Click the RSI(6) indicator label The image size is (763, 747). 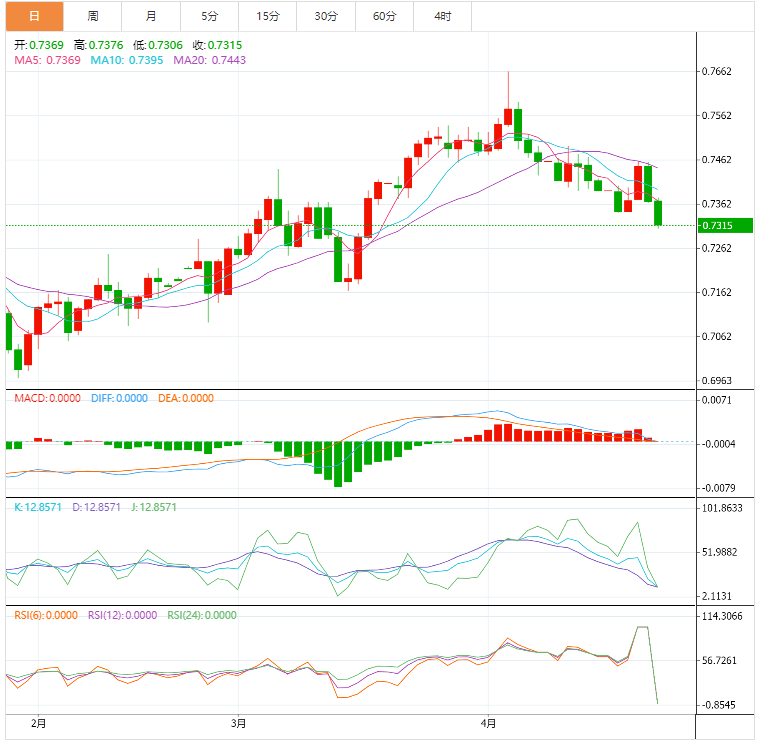tap(46, 615)
